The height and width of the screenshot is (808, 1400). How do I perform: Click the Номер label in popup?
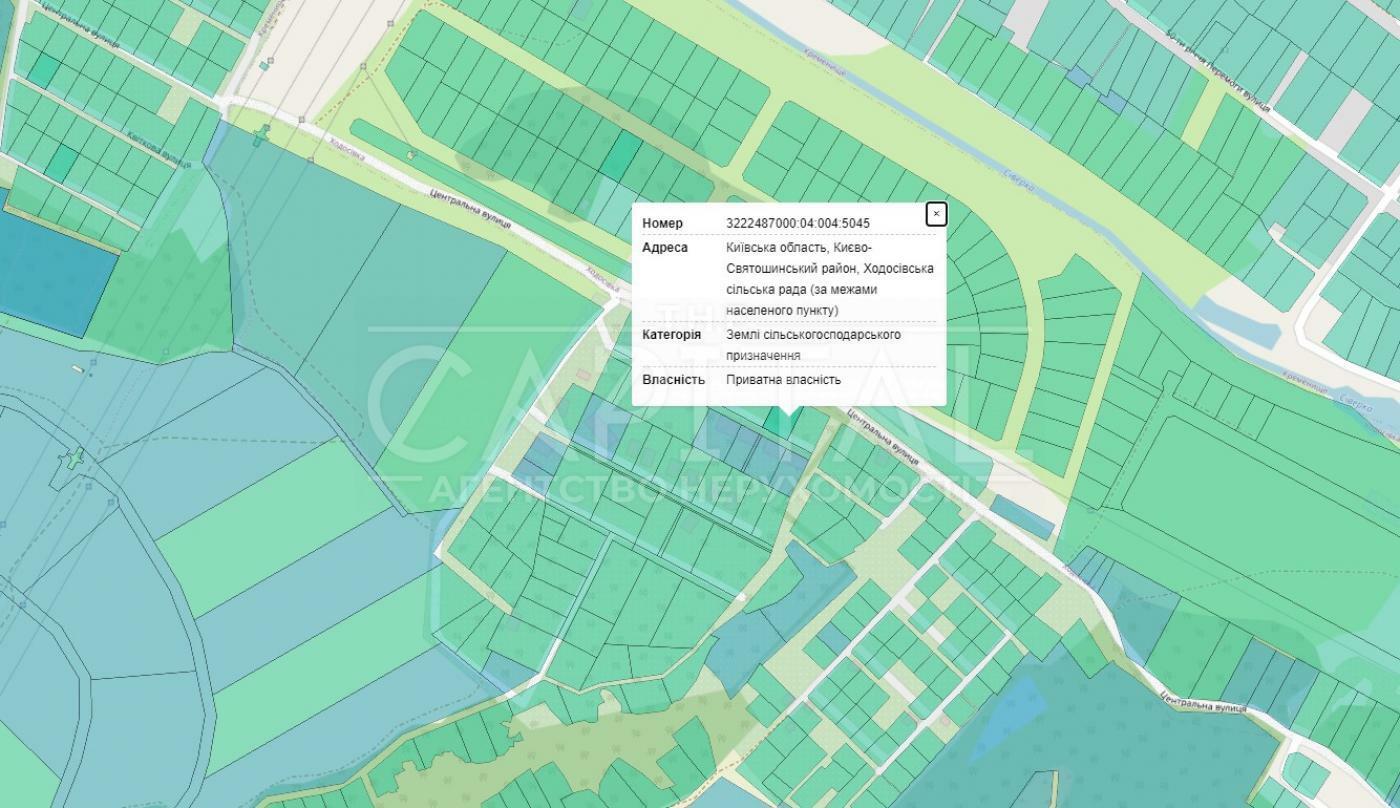662,223
